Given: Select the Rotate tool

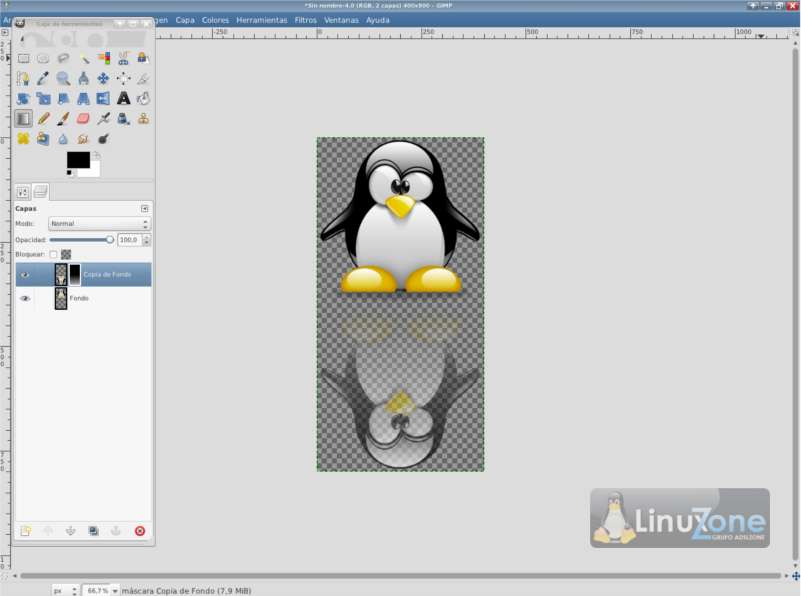Looking at the screenshot, I should [23, 98].
